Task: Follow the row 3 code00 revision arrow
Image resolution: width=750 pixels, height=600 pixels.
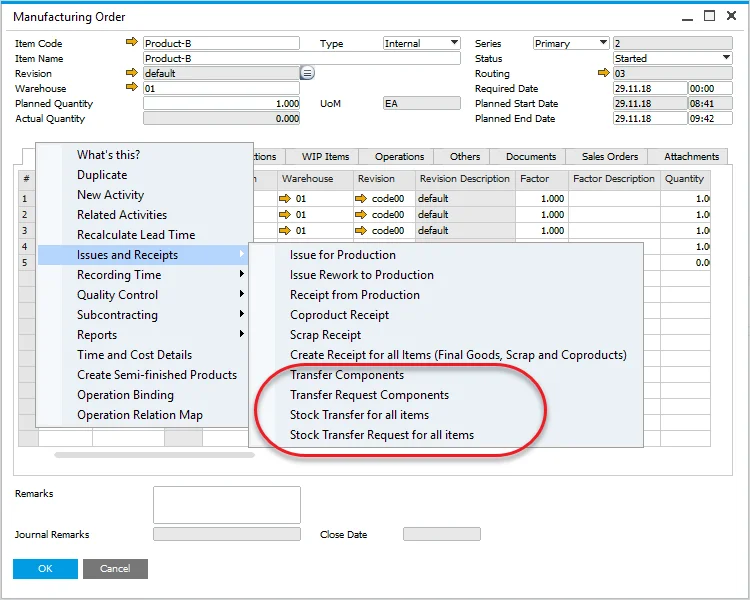Action: pyautogui.click(x=361, y=231)
